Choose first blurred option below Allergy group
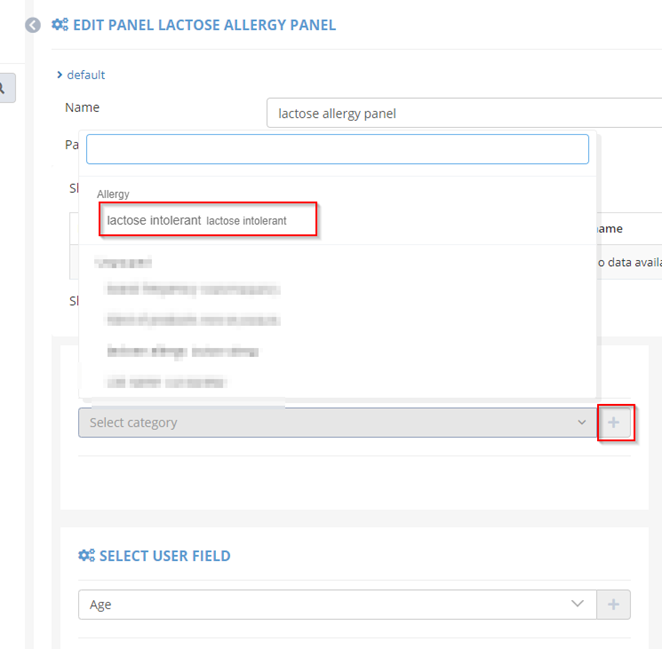This screenshot has width=662, height=649. (x=193, y=290)
